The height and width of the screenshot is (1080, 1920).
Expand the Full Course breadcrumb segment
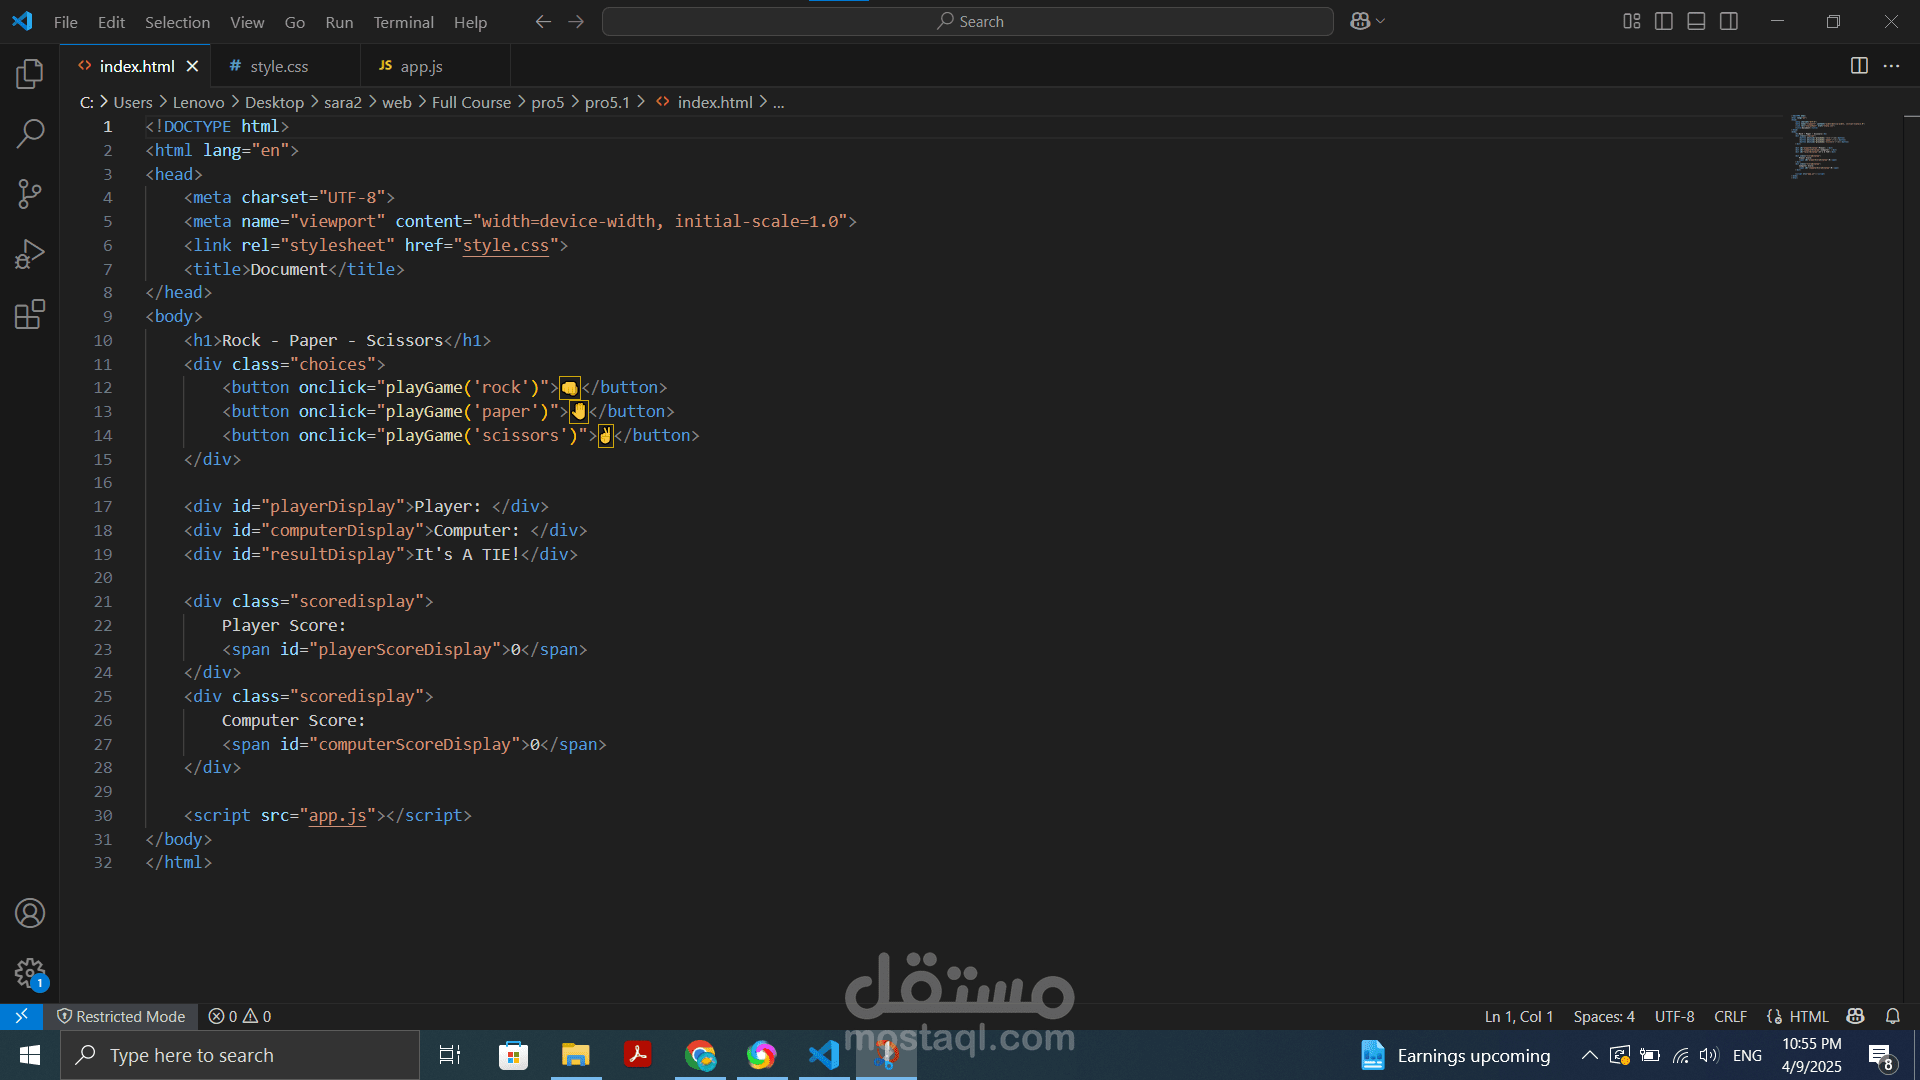tap(471, 102)
